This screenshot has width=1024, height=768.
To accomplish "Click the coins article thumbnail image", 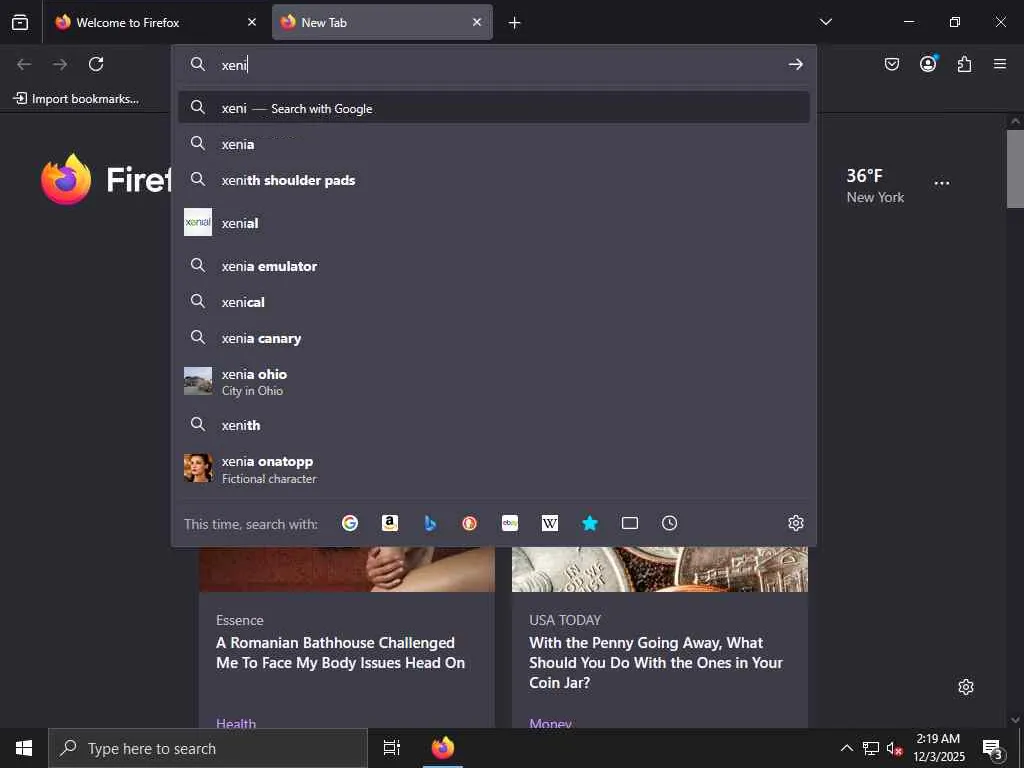I will pyautogui.click(x=660, y=569).
